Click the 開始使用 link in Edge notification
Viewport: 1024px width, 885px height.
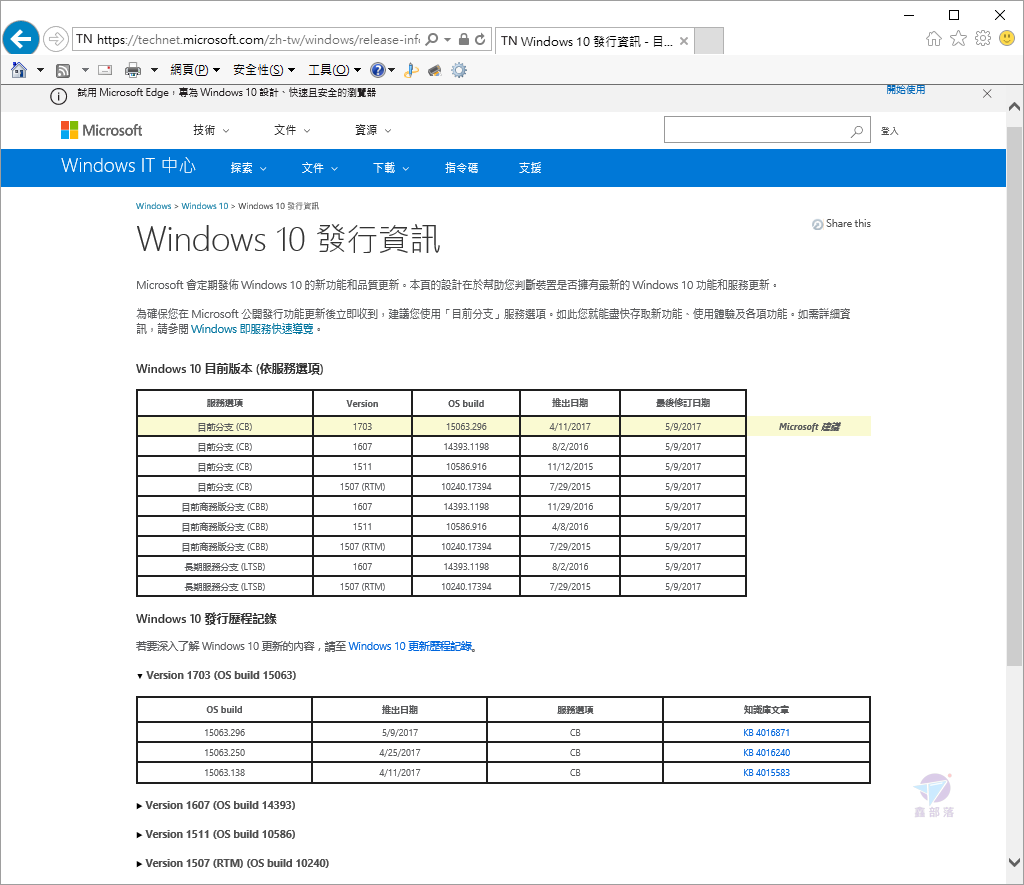pyautogui.click(x=906, y=89)
